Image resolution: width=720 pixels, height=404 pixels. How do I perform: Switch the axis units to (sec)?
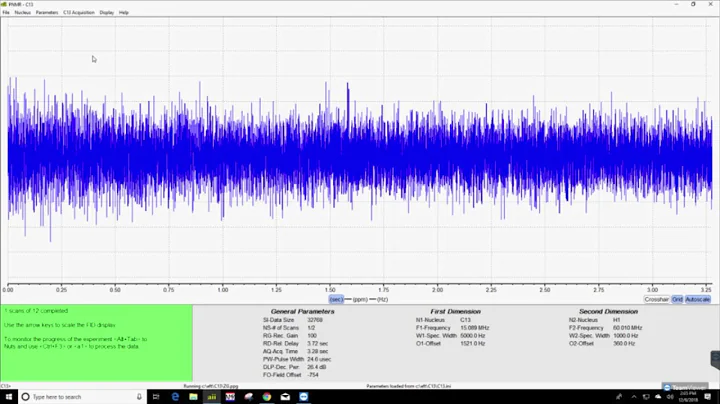336,299
